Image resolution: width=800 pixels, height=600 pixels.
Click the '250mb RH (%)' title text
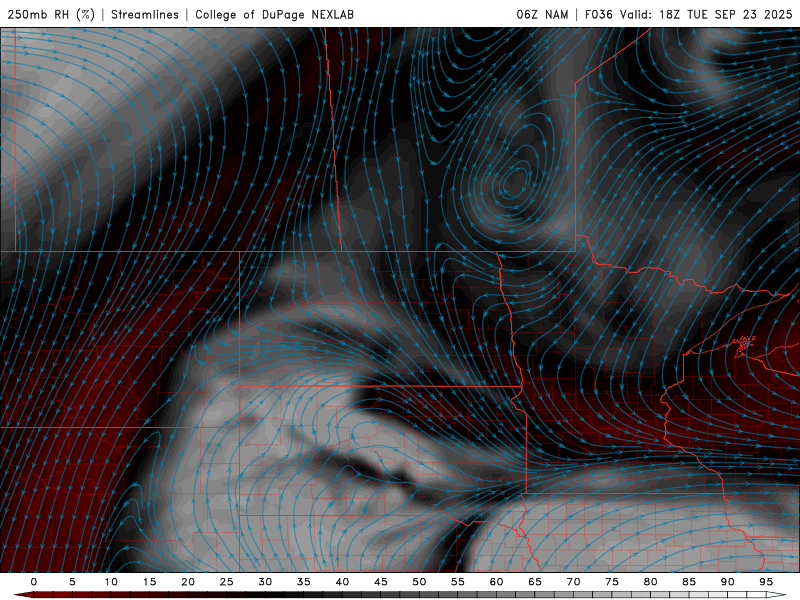[51, 14]
